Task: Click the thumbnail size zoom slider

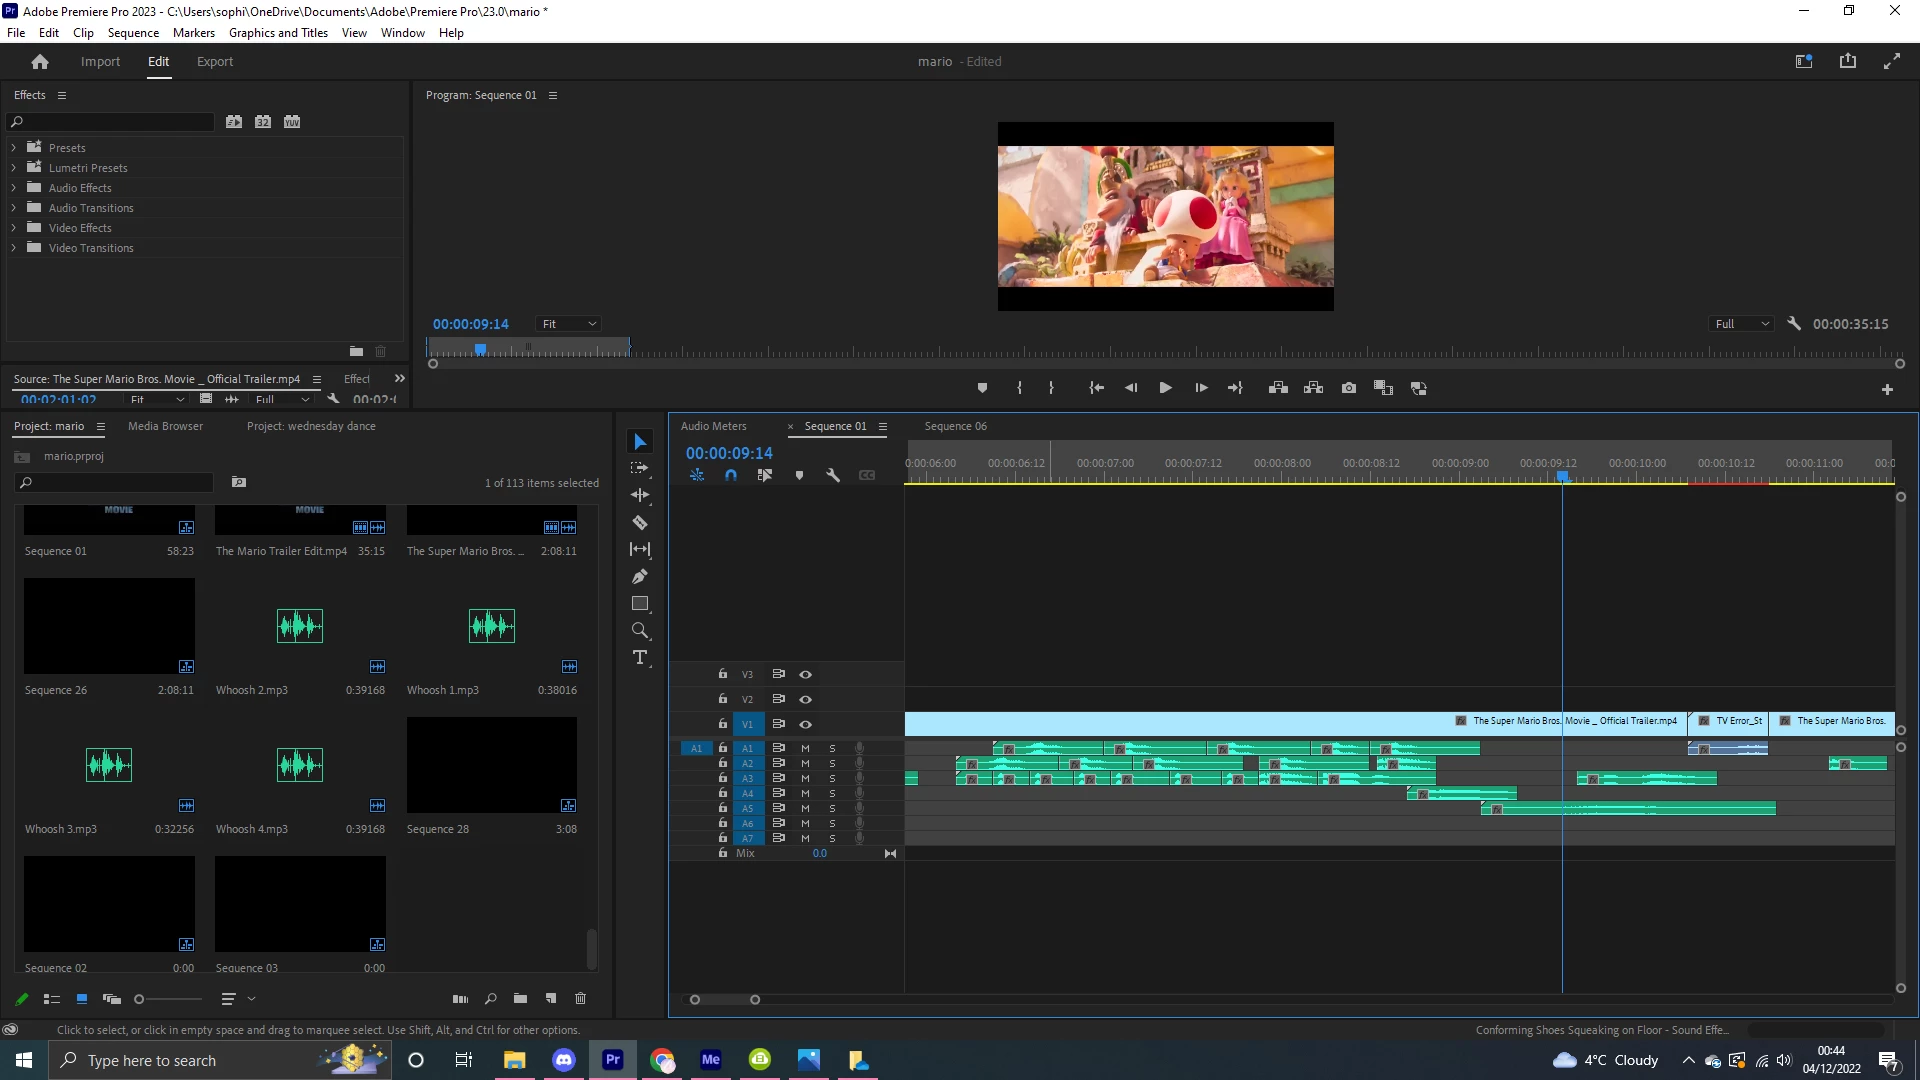Action: pos(140,999)
